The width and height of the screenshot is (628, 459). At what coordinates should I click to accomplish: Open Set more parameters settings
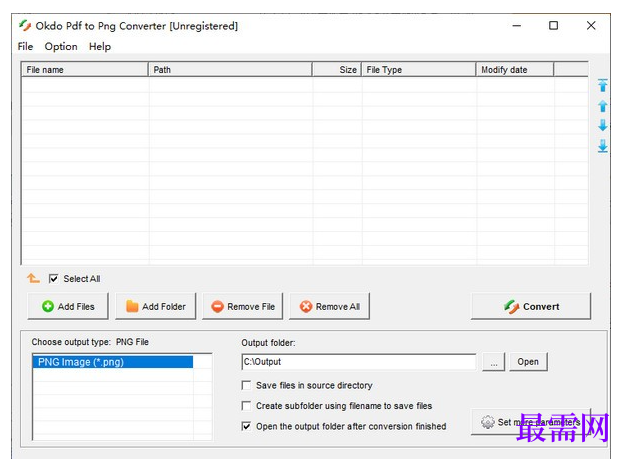coord(531,422)
